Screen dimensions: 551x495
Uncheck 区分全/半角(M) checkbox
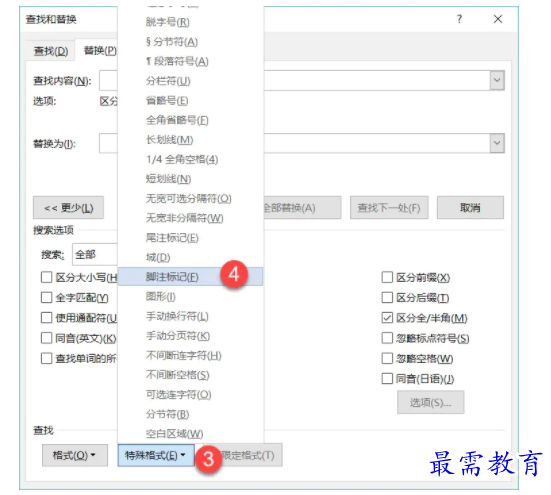387,318
